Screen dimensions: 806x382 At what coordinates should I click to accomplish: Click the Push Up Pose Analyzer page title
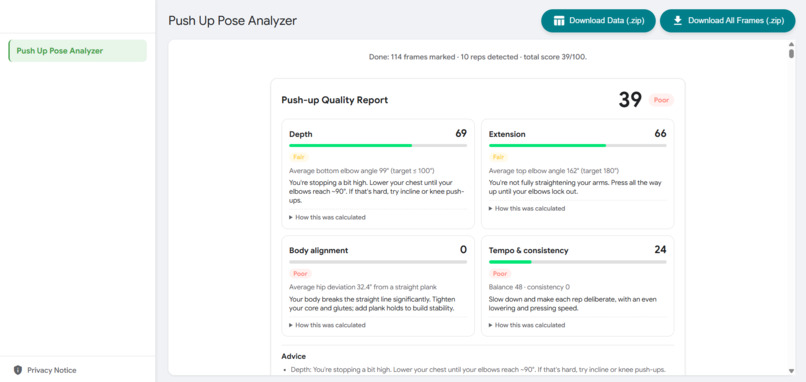coord(232,21)
